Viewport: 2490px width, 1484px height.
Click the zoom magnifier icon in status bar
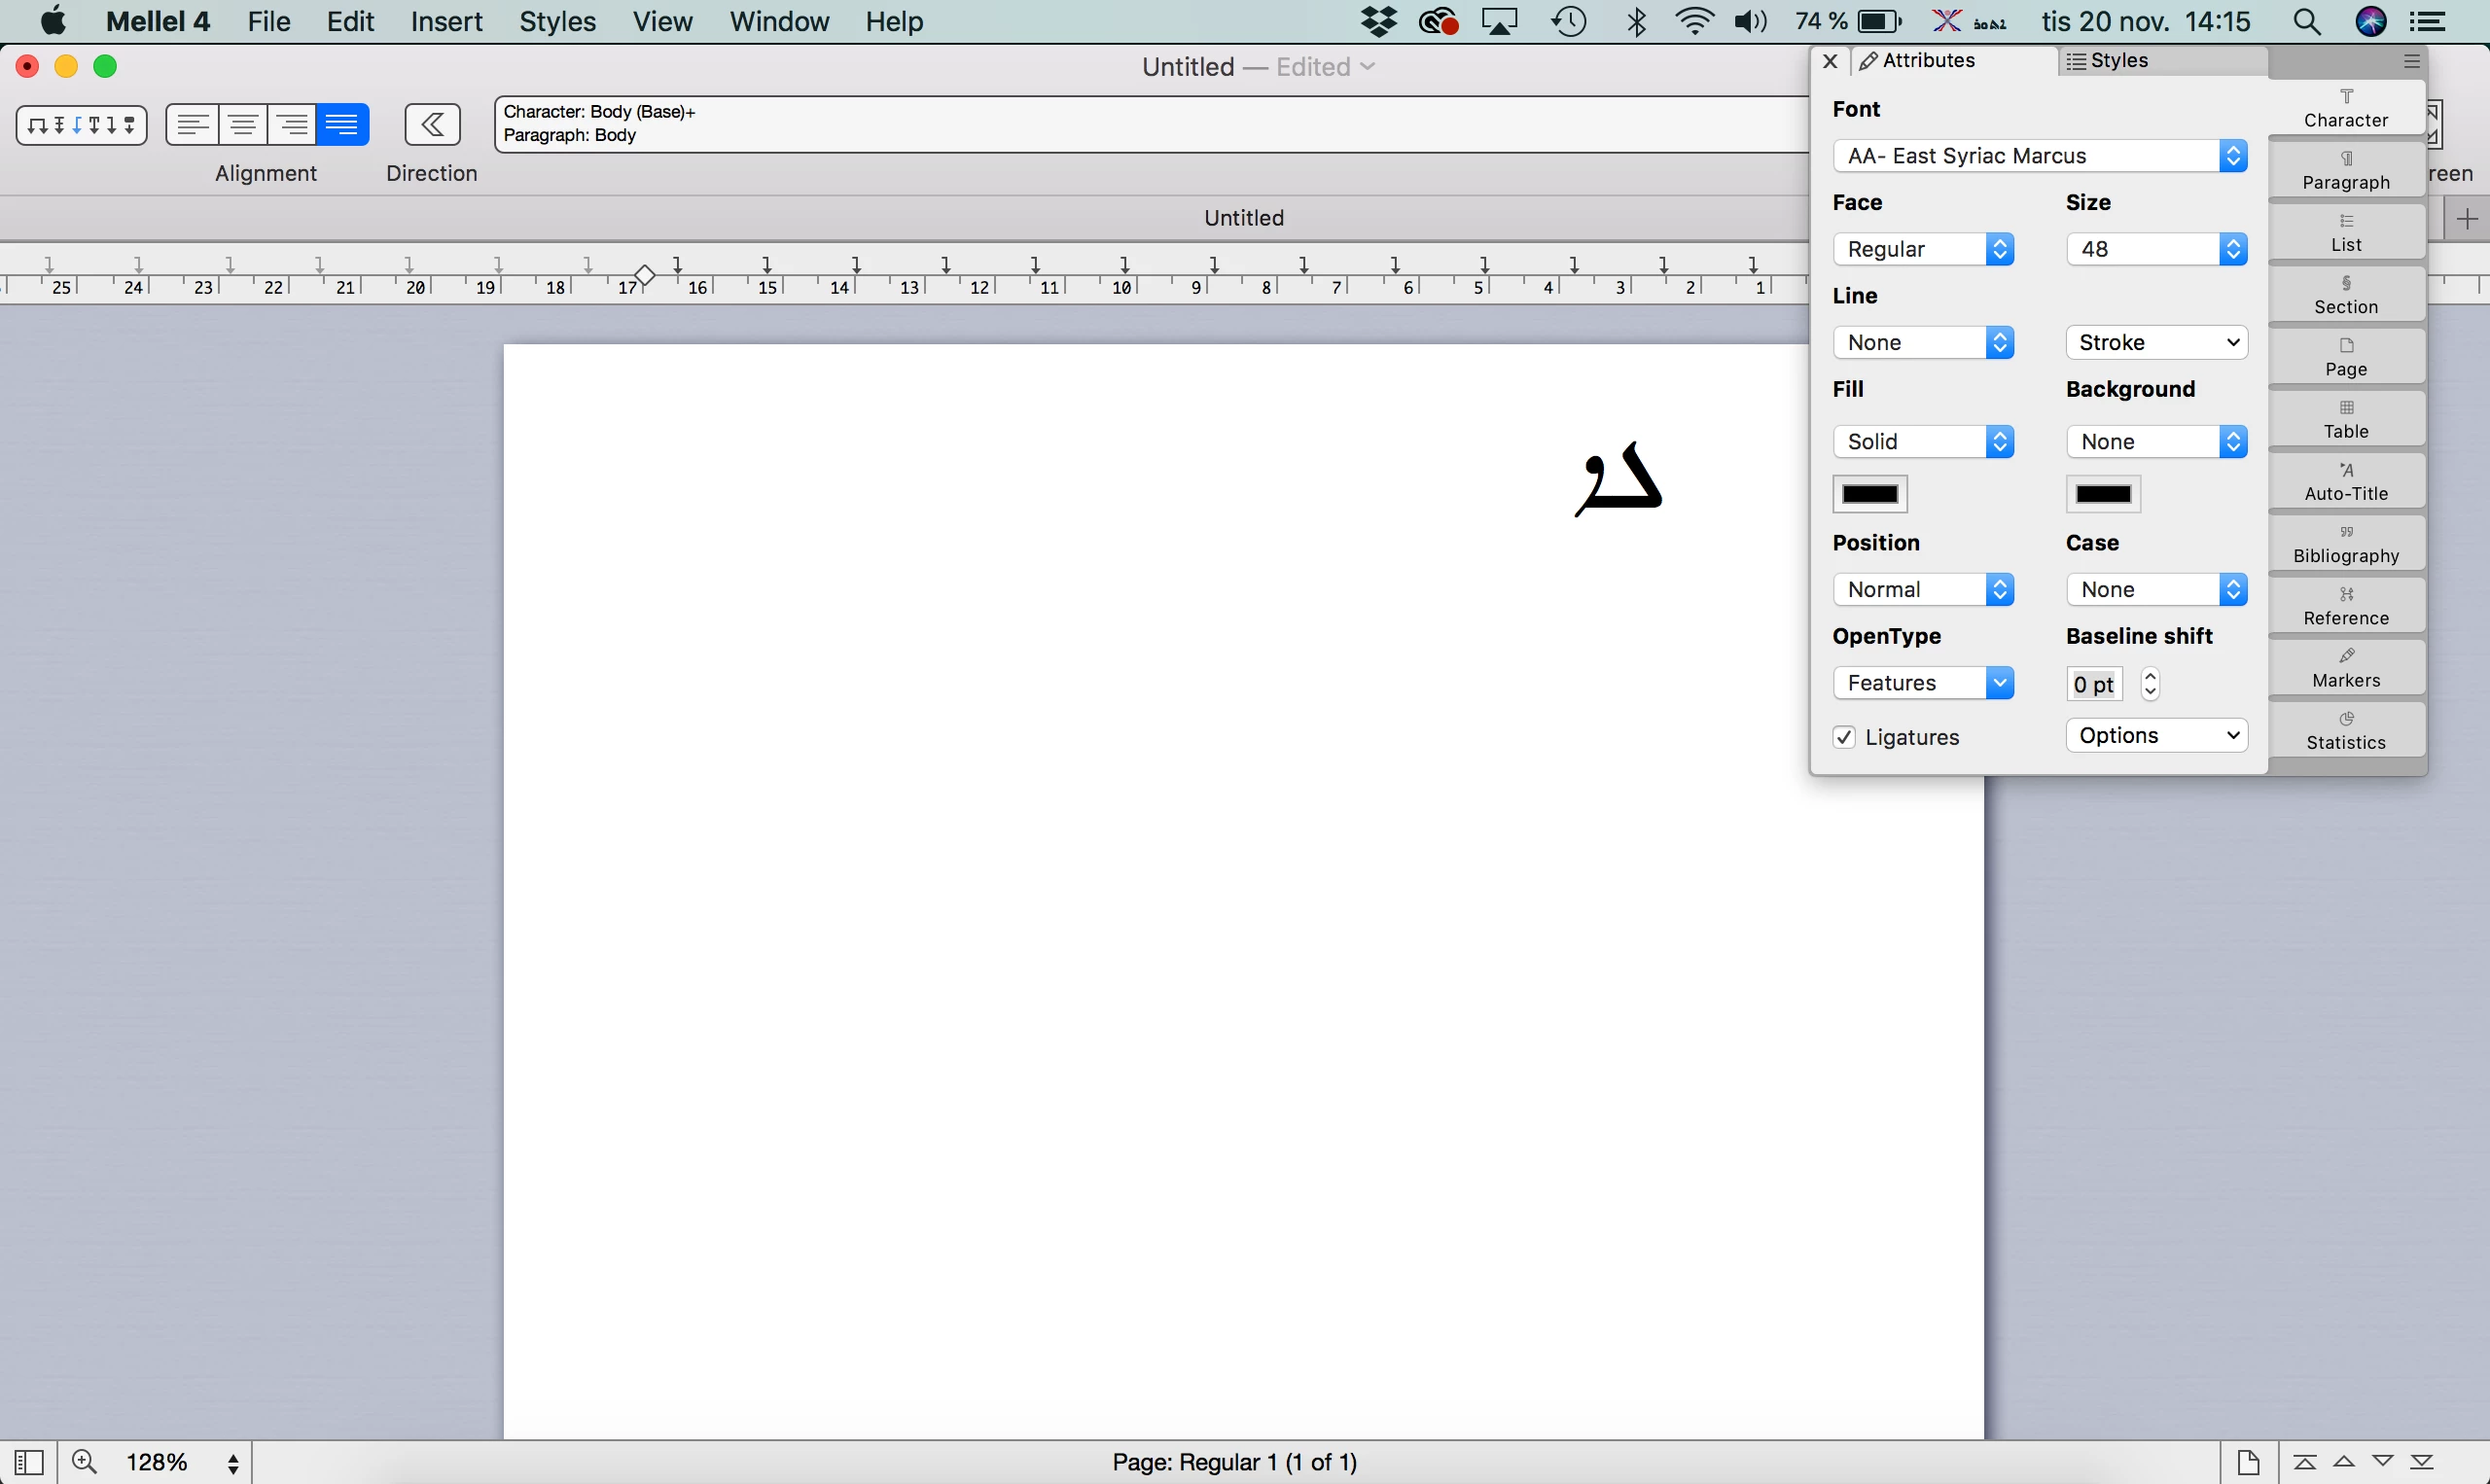[x=85, y=1462]
